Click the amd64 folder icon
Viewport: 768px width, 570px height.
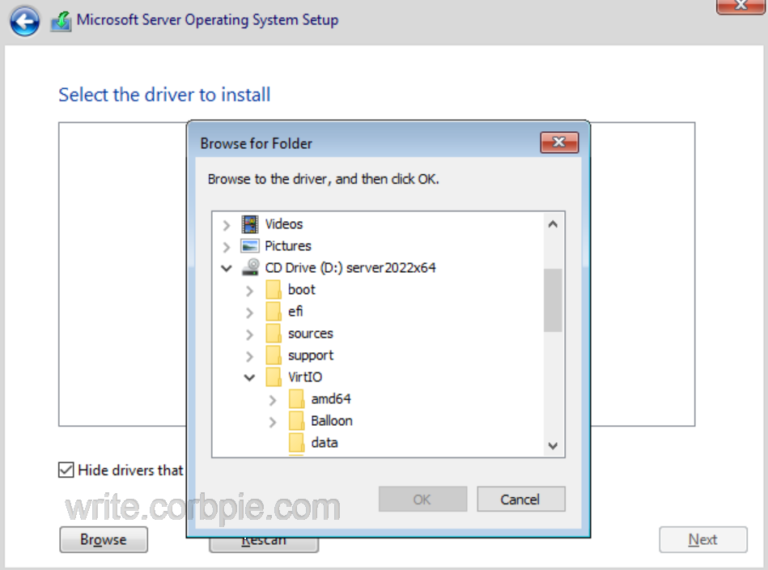coord(296,399)
